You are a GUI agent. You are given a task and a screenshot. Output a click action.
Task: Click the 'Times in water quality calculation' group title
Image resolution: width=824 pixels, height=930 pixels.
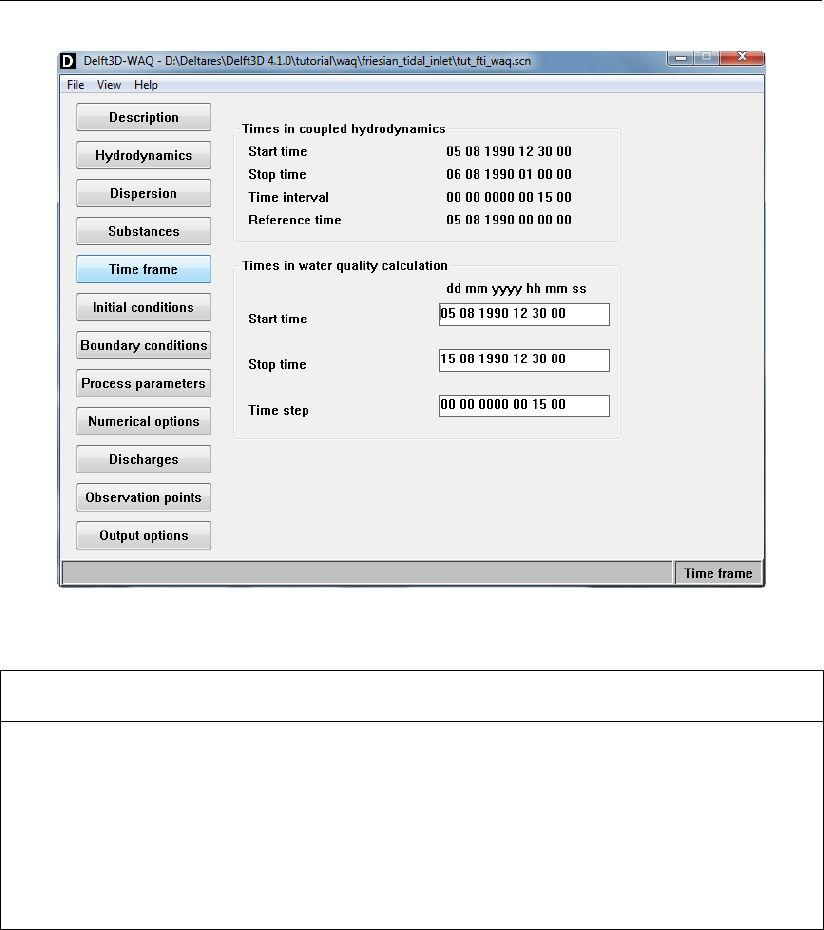[345, 266]
